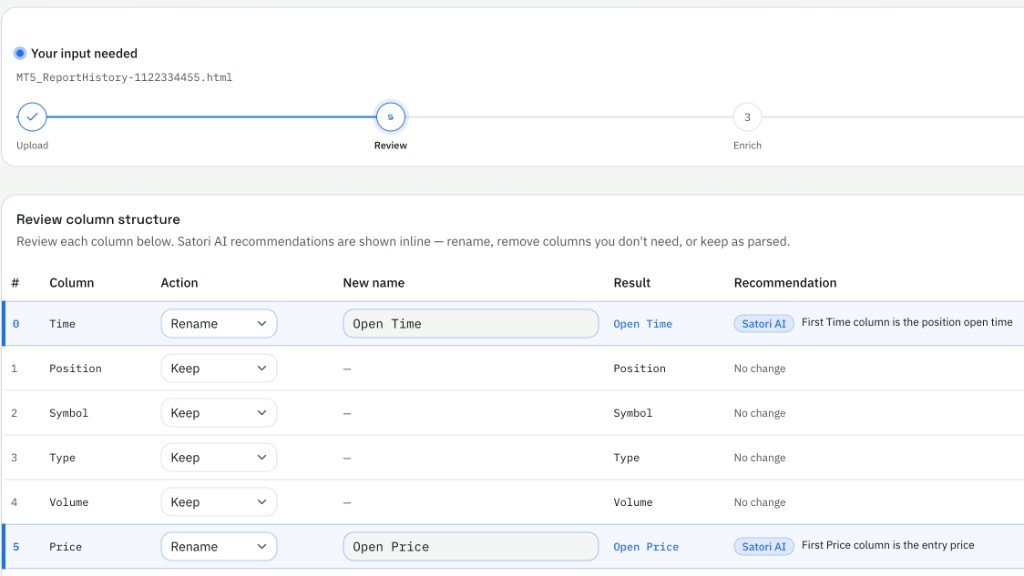Click Satori AI badge in Time row
The image size is (1024, 576).
[x=763, y=323]
